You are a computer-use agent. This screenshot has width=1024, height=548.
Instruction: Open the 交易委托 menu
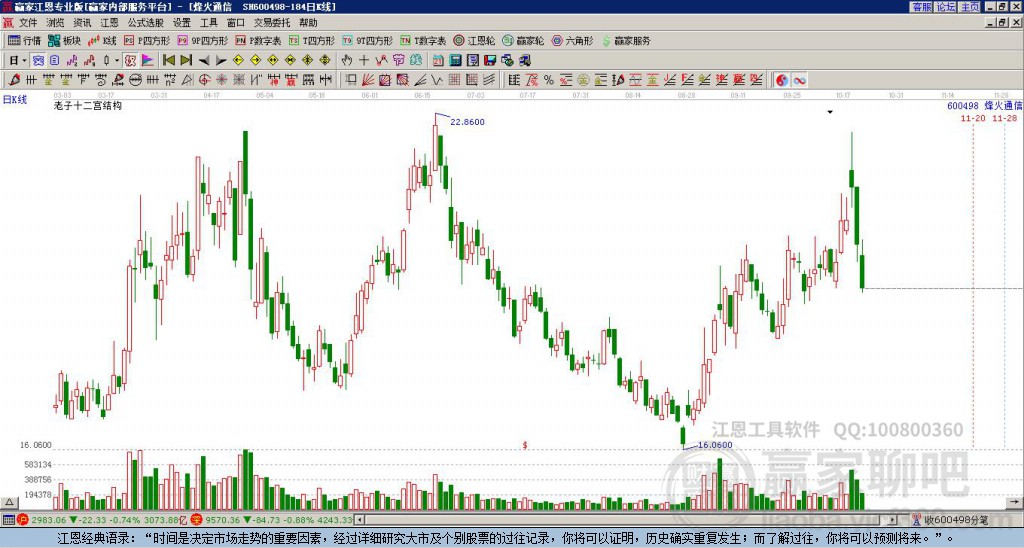point(272,23)
